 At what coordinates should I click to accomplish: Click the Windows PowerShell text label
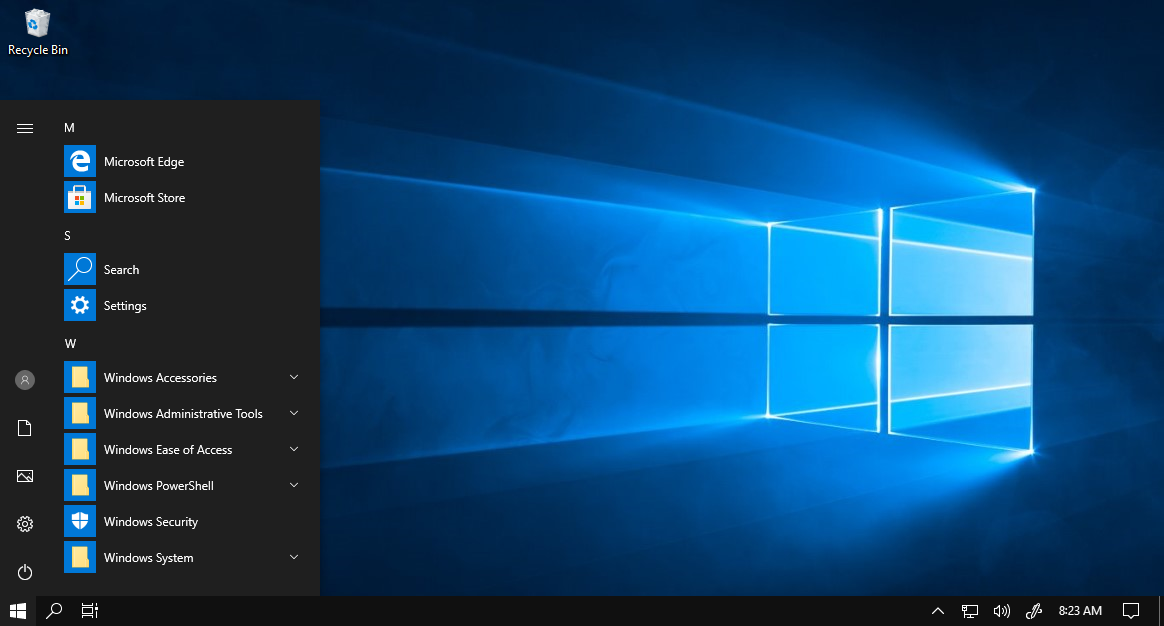159,486
